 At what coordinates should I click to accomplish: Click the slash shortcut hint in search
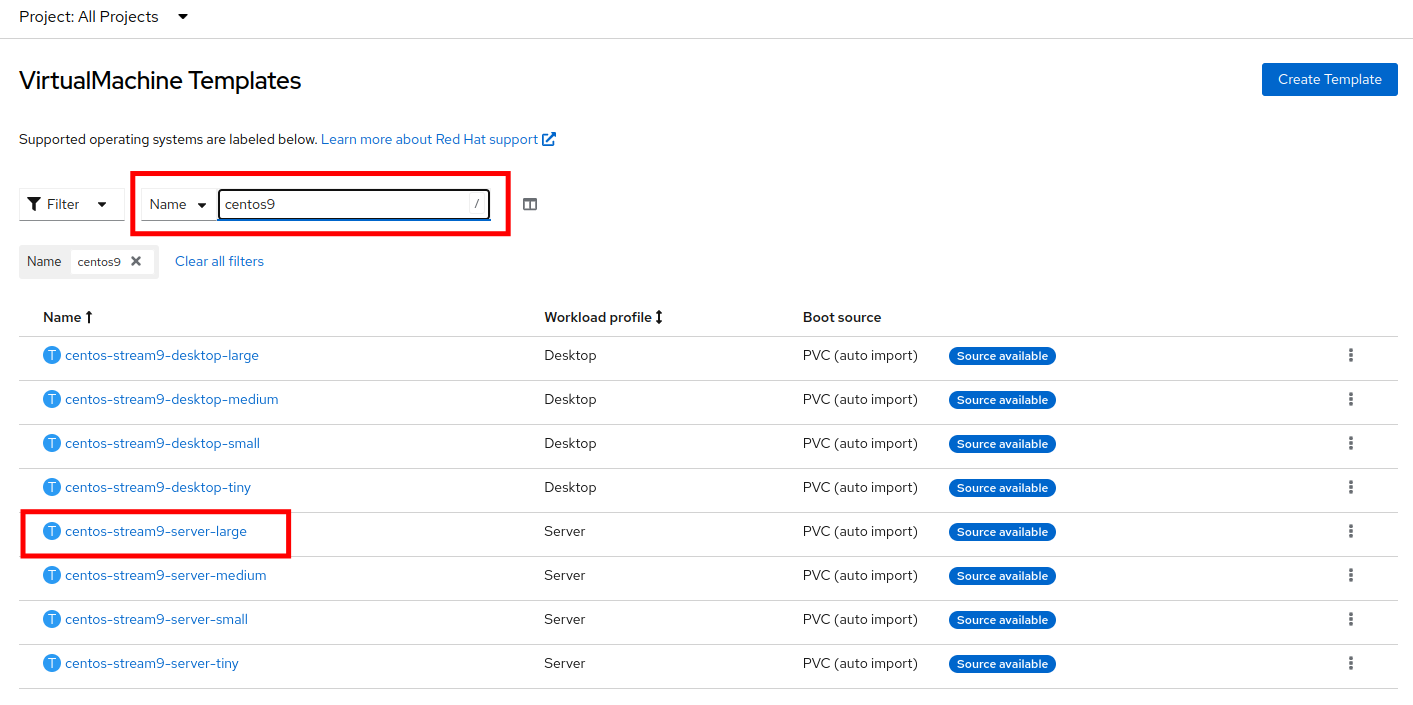coord(477,204)
